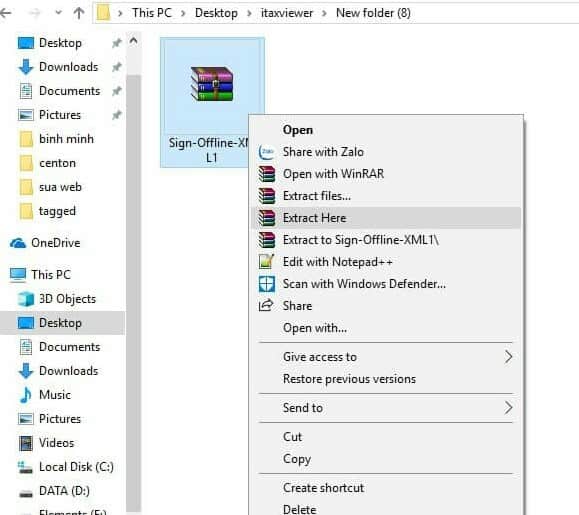Open pinned Downloads in Quick access
The image size is (579, 515).
point(58,67)
